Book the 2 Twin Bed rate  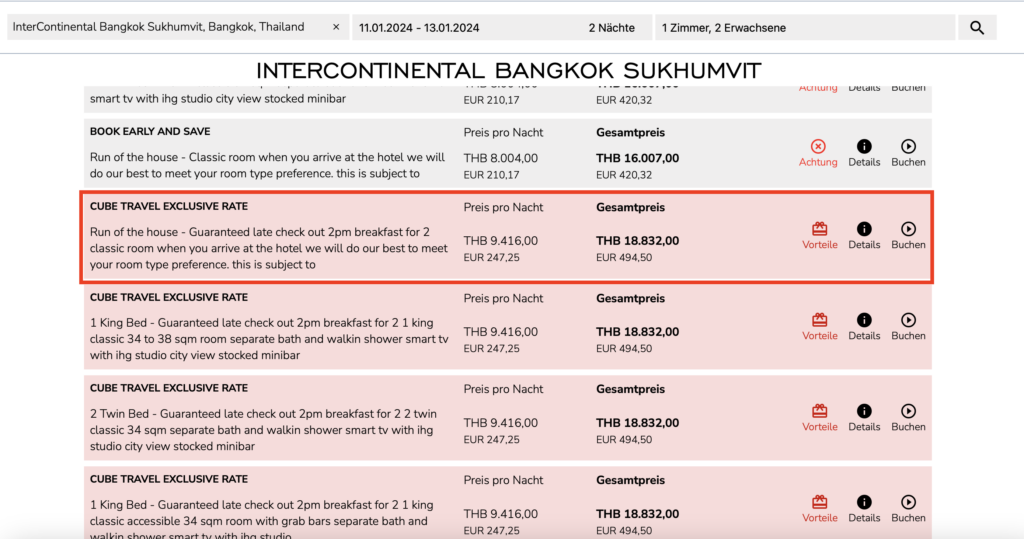tap(908, 411)
